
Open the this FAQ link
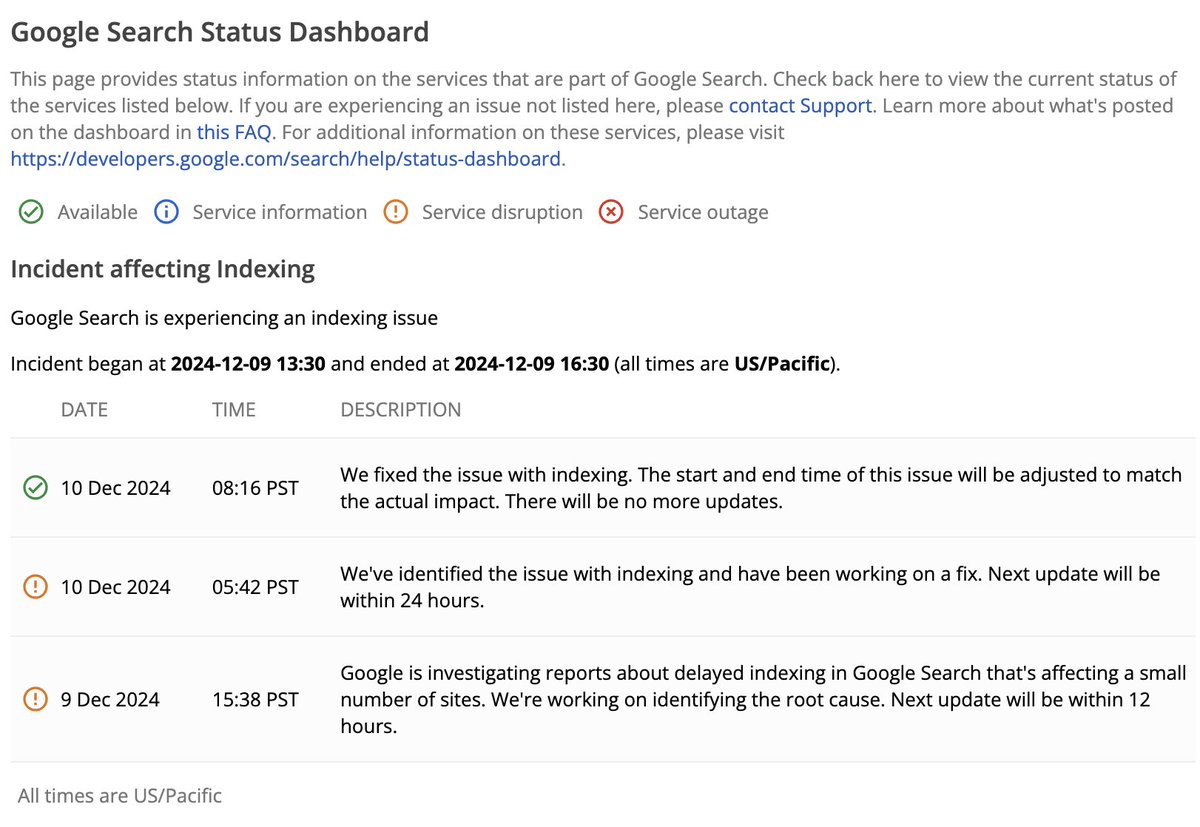[234, 132]
